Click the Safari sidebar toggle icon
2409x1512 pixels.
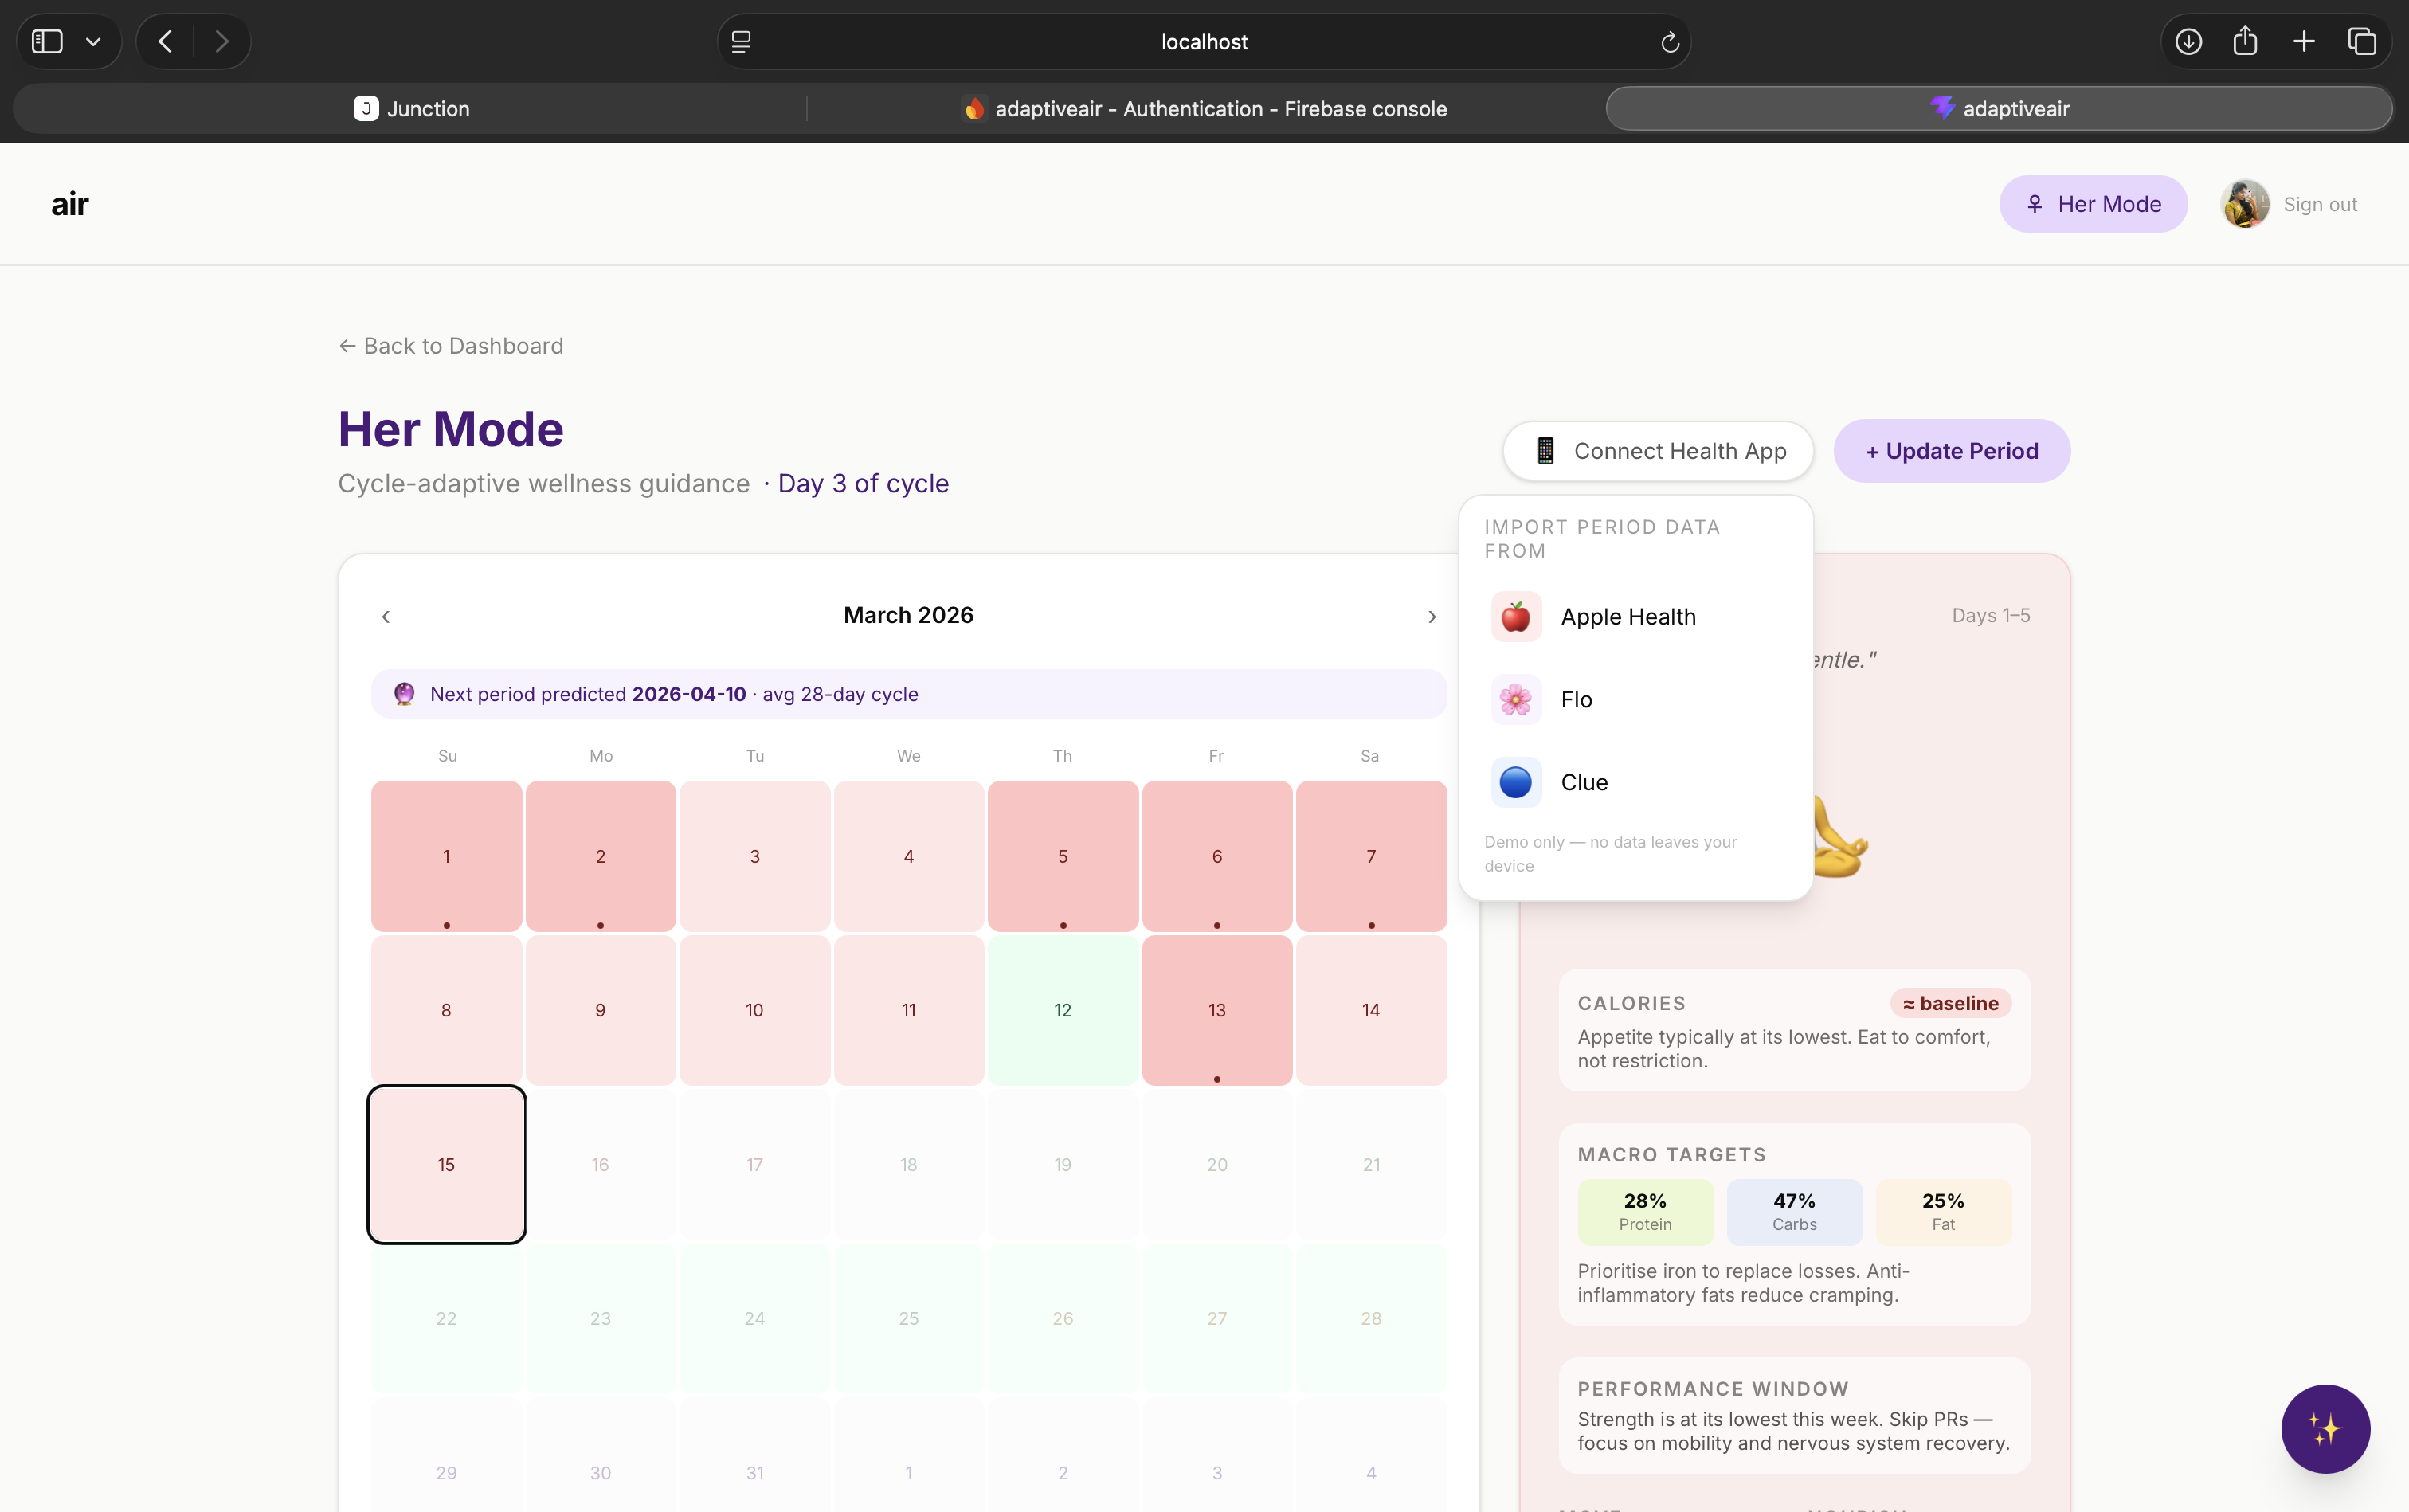point(47,41)
